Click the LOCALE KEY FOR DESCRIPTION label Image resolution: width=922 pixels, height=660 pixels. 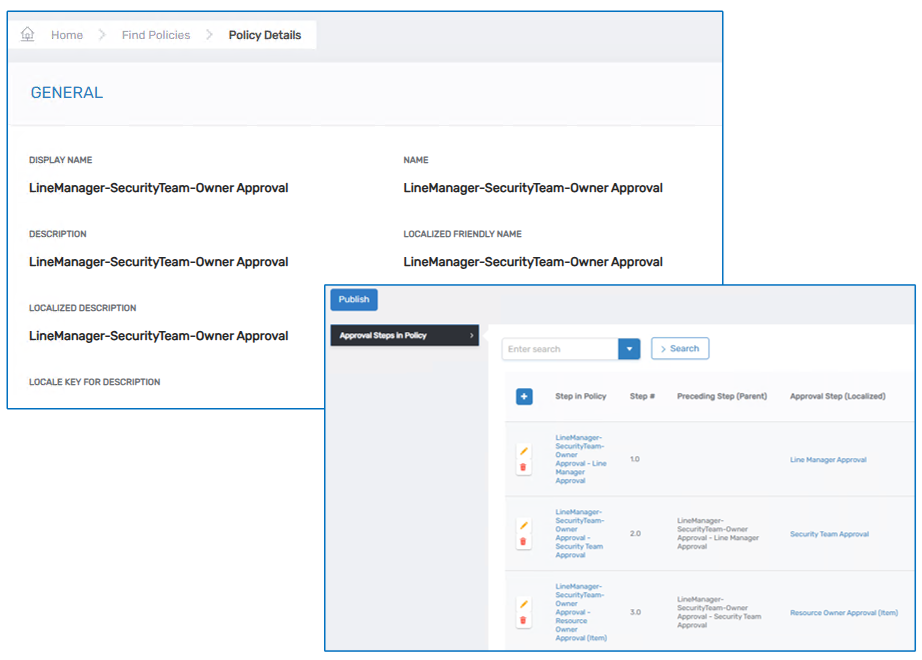94,382
